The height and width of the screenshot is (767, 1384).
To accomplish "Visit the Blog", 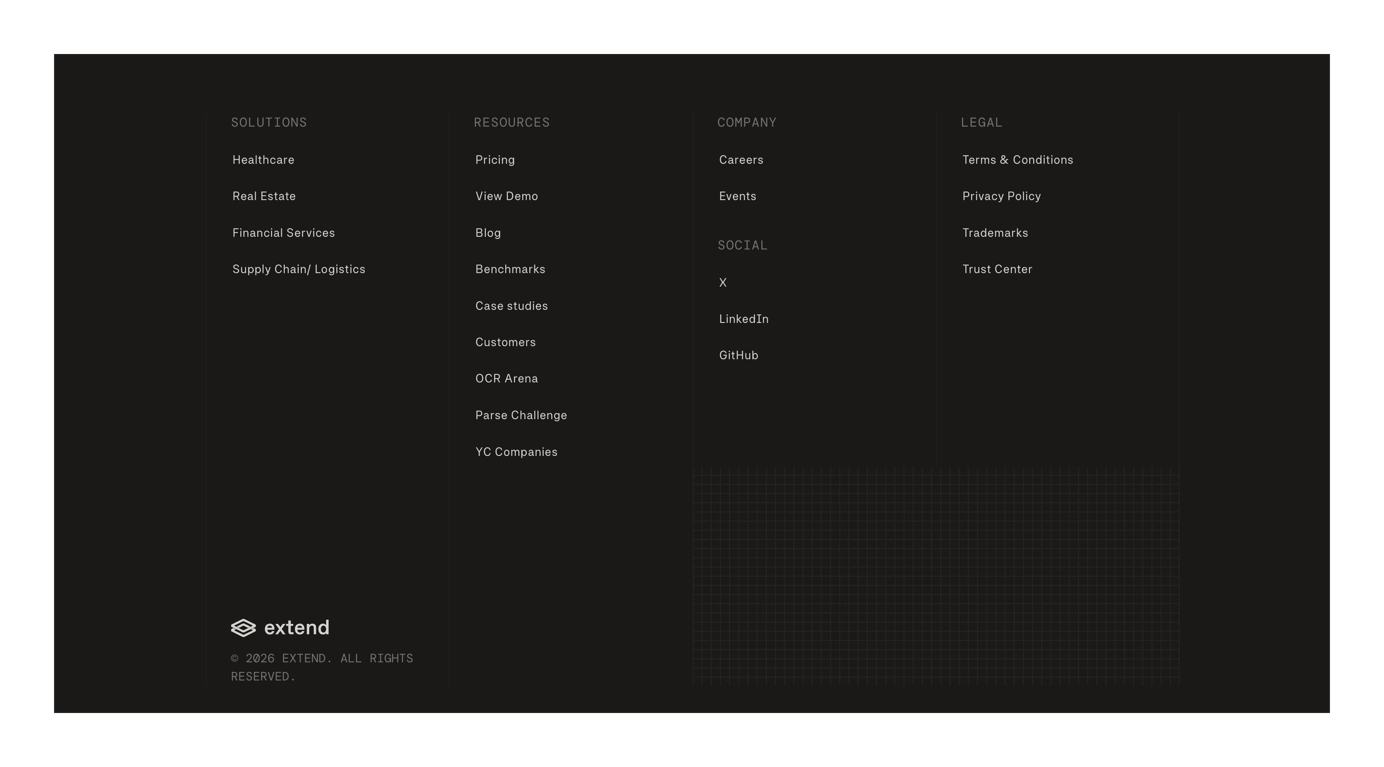I will [x=488, y=233].
